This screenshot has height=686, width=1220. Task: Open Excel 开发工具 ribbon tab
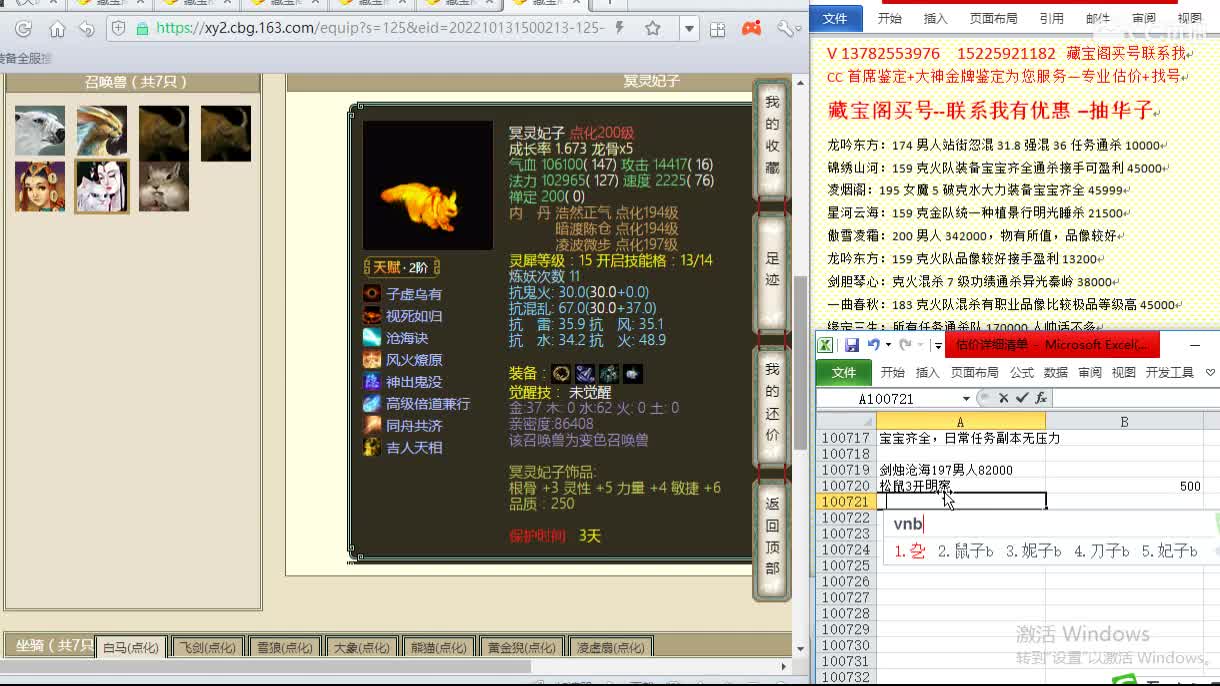(x=1170, y=372)
